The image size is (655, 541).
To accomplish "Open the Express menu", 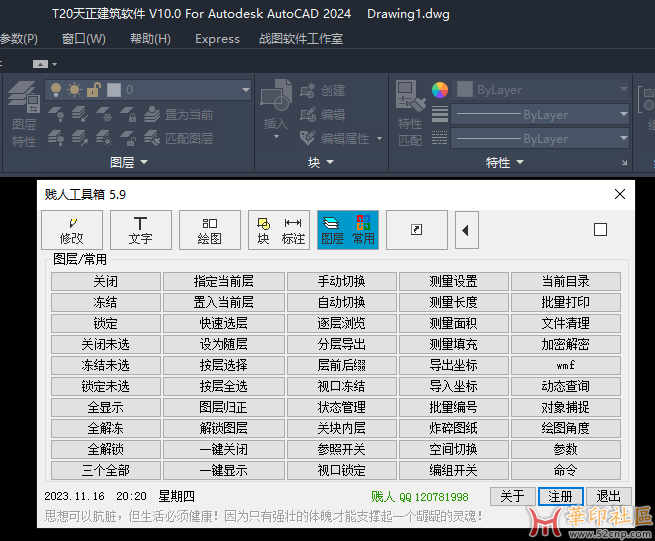I will pyautogui.click(x=217, y=39).
